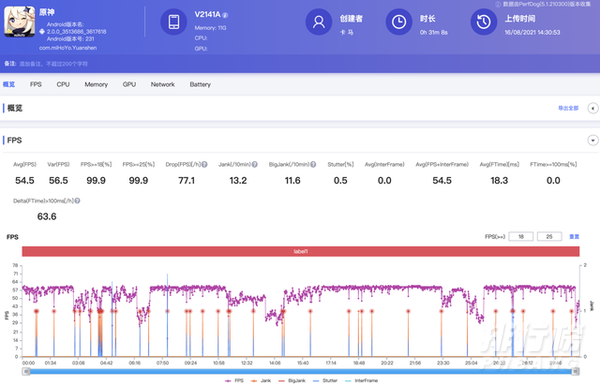Edit the FPS threshold field showing 18
The height and width of the screenshot is (386, 600).
[x=521, y=237]
